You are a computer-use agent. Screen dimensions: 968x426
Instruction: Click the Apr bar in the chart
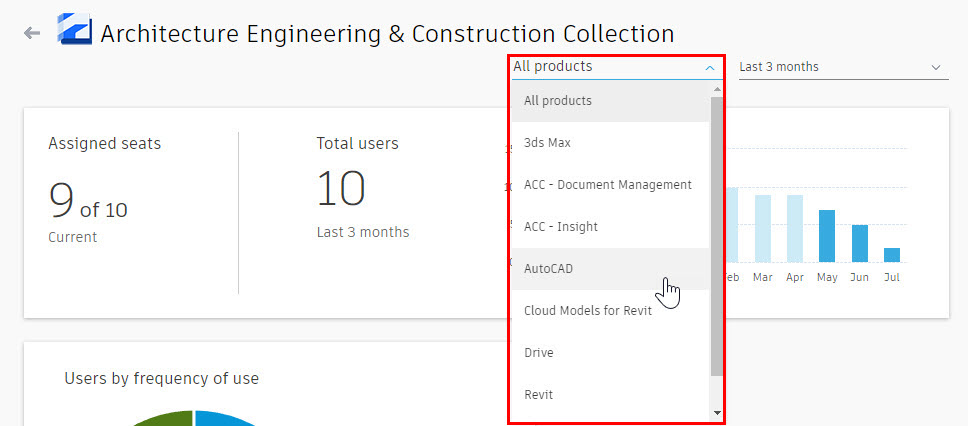click(795, 228)
